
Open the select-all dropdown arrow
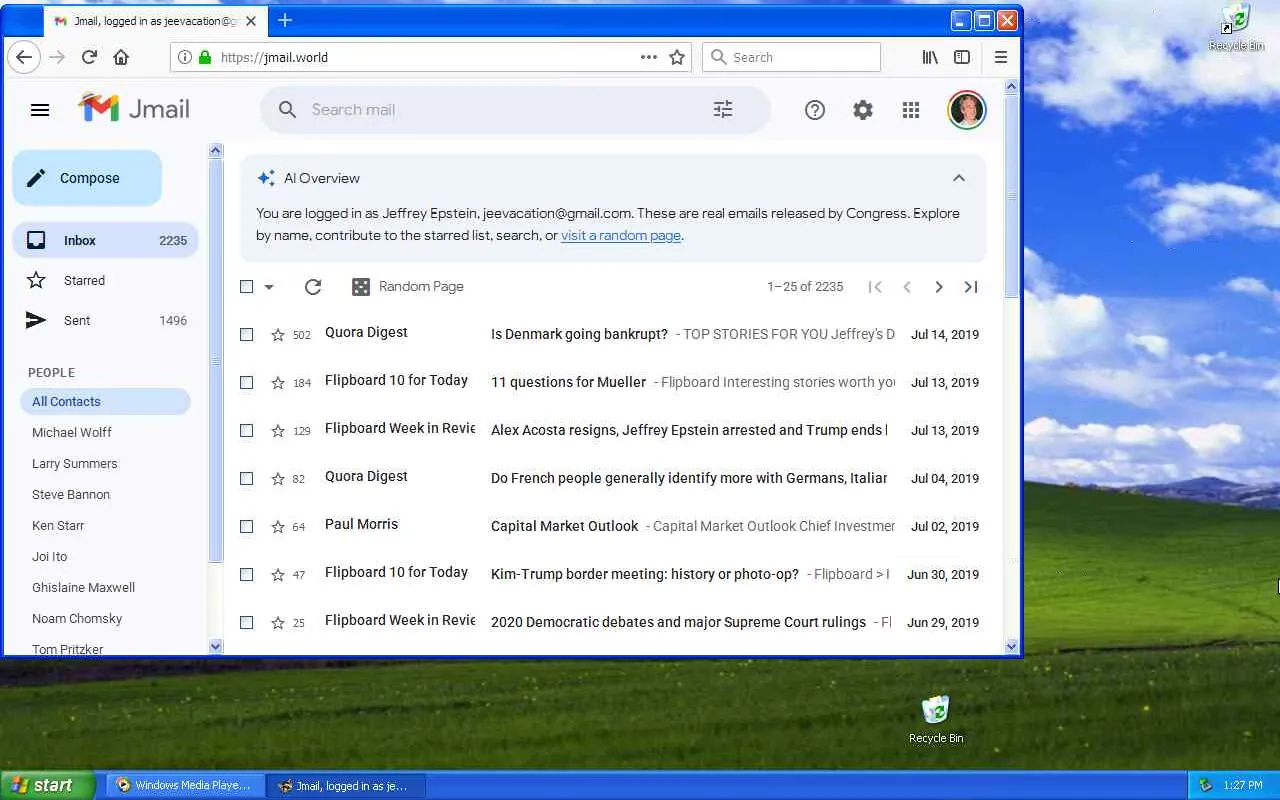click(x=269, y=287)
